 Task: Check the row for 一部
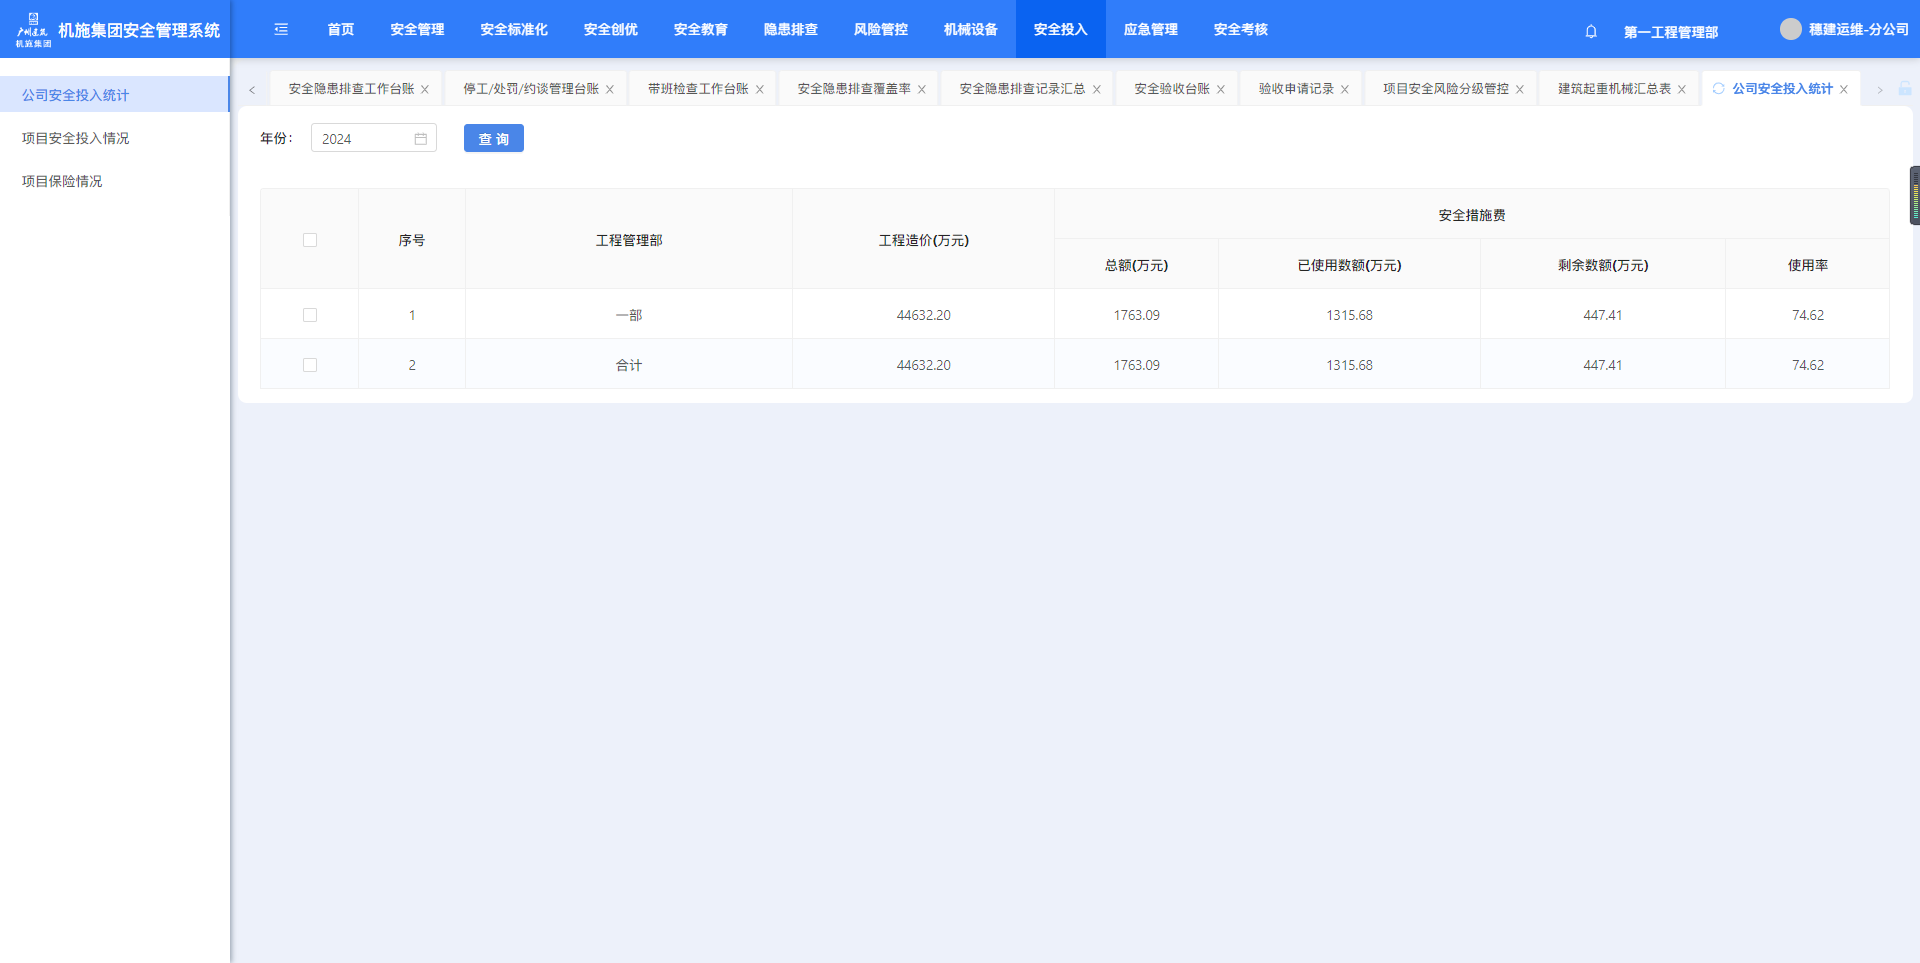(x=310, y=315)
